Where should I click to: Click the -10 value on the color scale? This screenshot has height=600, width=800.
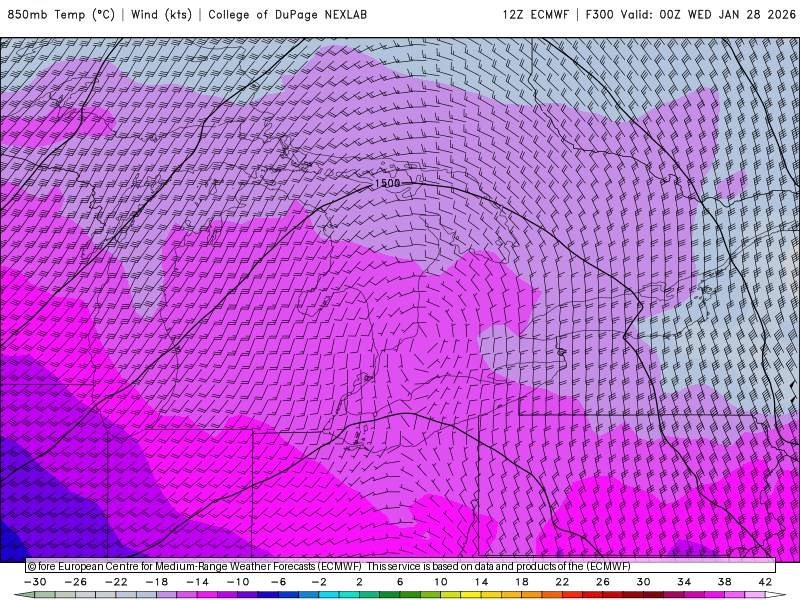pos(238,582)
